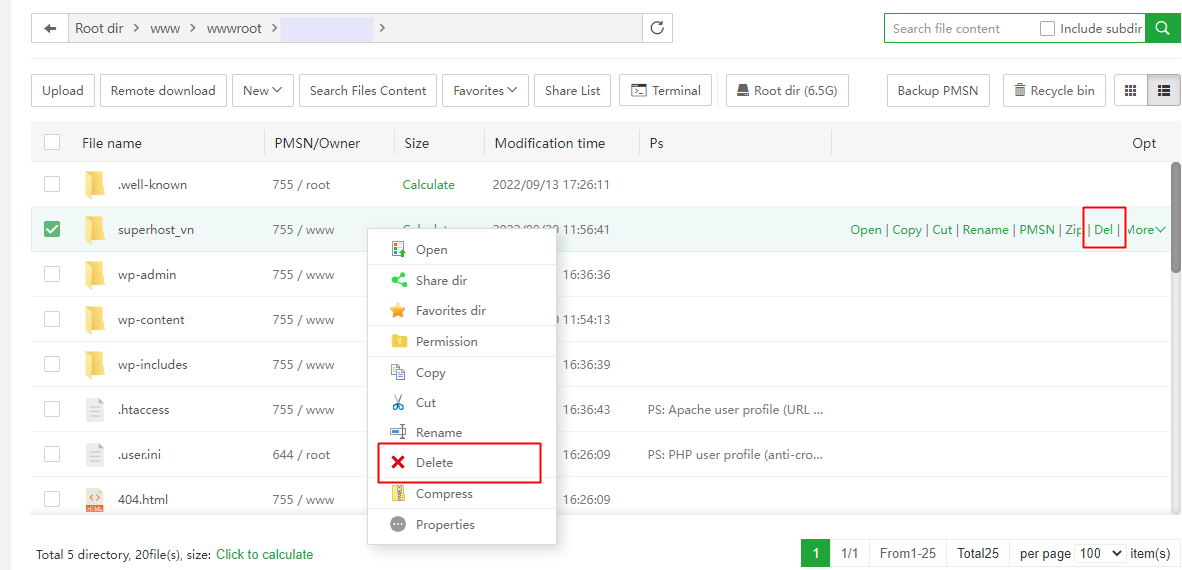Focus the Search file content field
Screen dimensions: 1182x570
pyautogui.click(x=958, y=29)
